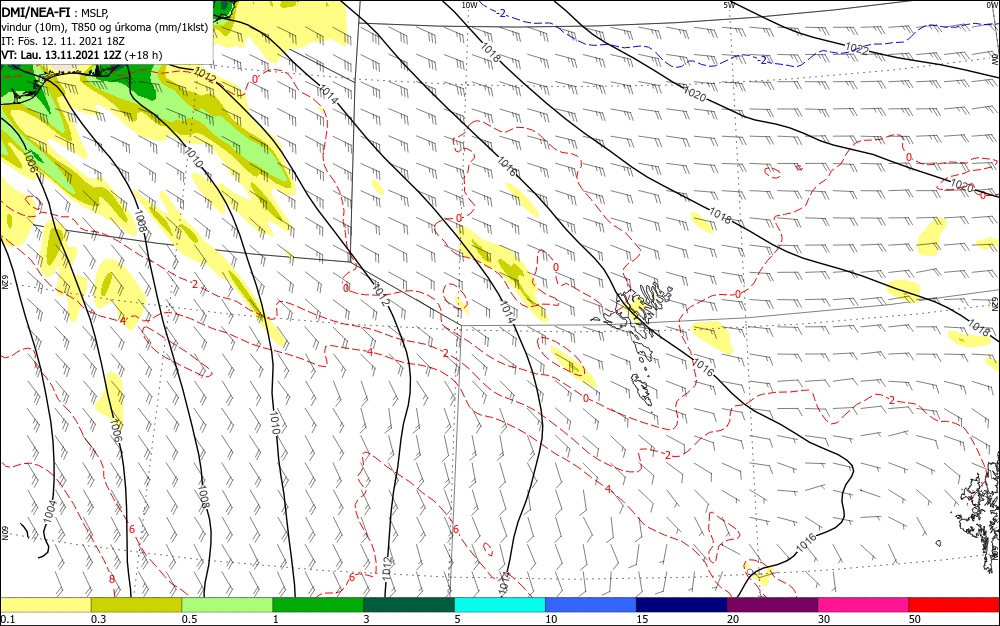Click the "DMI/NEA-FI" title text

(36, 11)
